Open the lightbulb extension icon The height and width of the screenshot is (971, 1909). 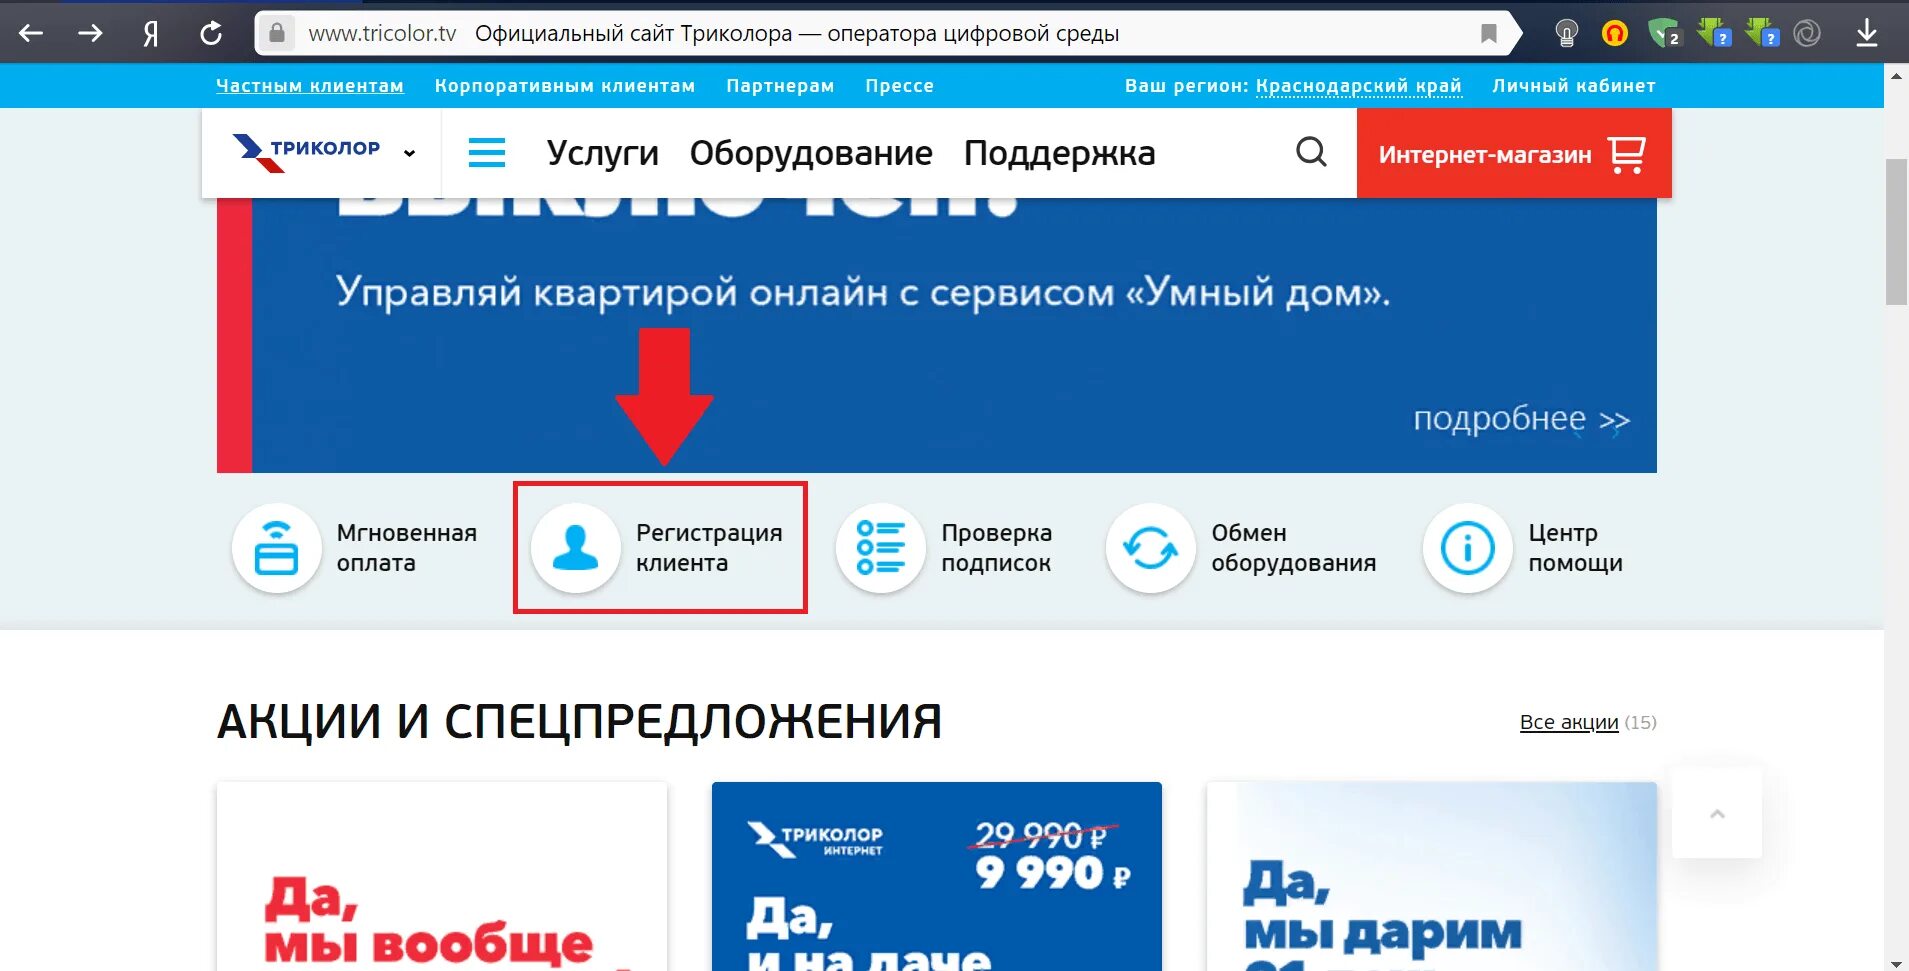(x=1566, y=33)
